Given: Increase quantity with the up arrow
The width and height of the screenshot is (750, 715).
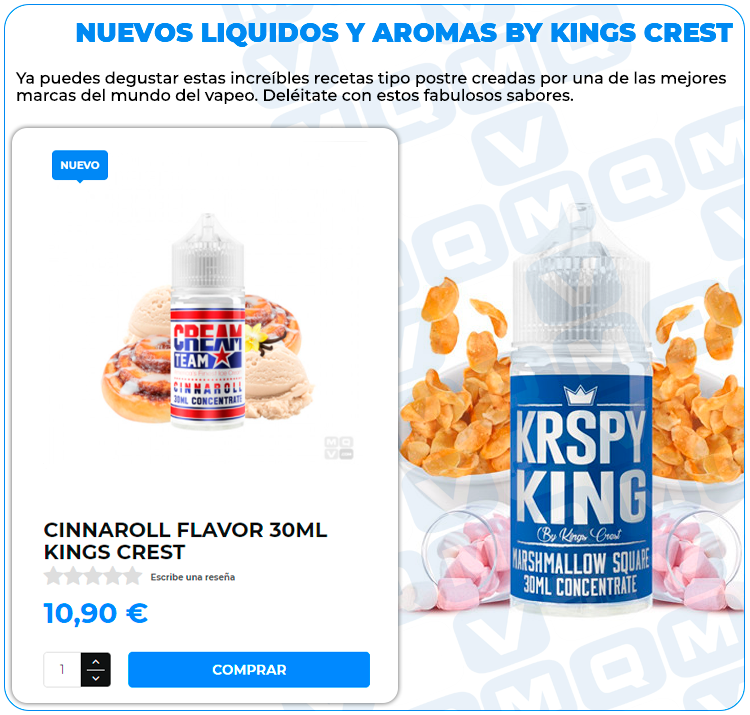Looking at the screenshot, I should [96, 661].
